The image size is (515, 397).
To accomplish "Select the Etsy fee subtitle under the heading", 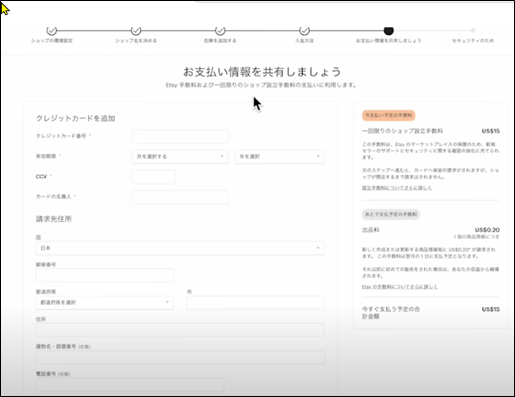I will click(x=261, y=85).
